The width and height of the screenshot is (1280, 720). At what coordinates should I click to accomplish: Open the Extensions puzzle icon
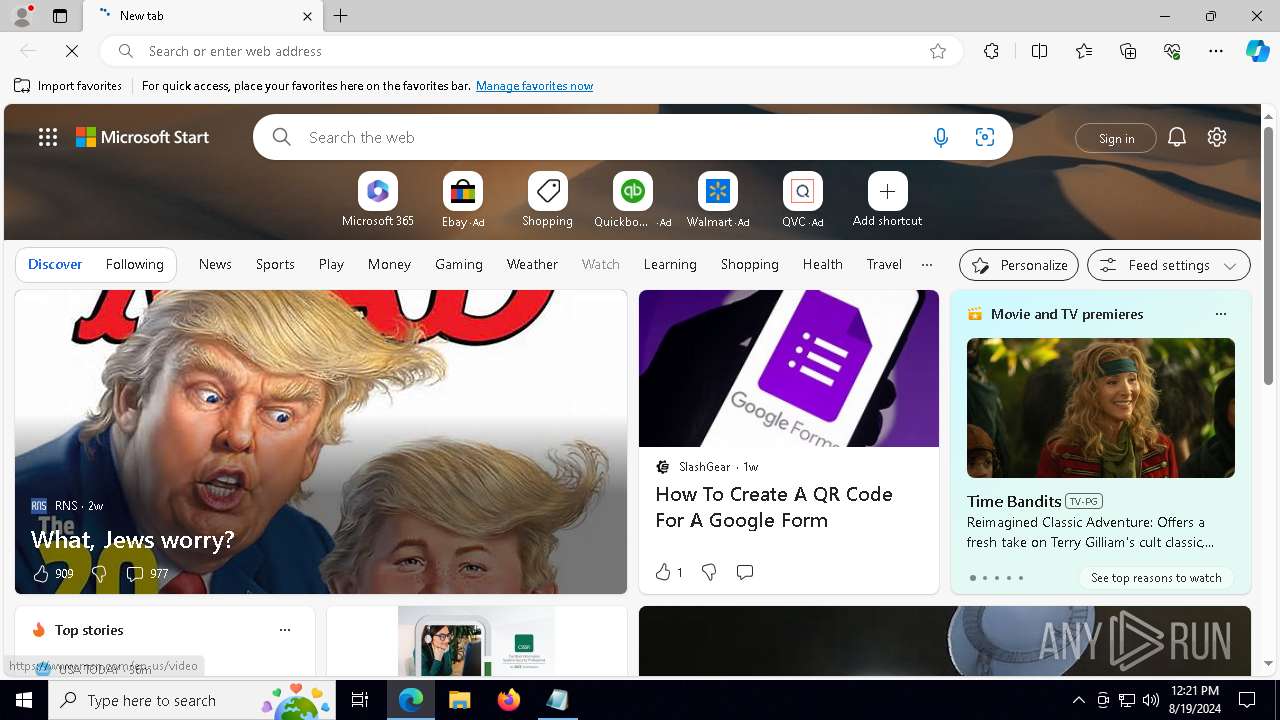tap(991, 51)
